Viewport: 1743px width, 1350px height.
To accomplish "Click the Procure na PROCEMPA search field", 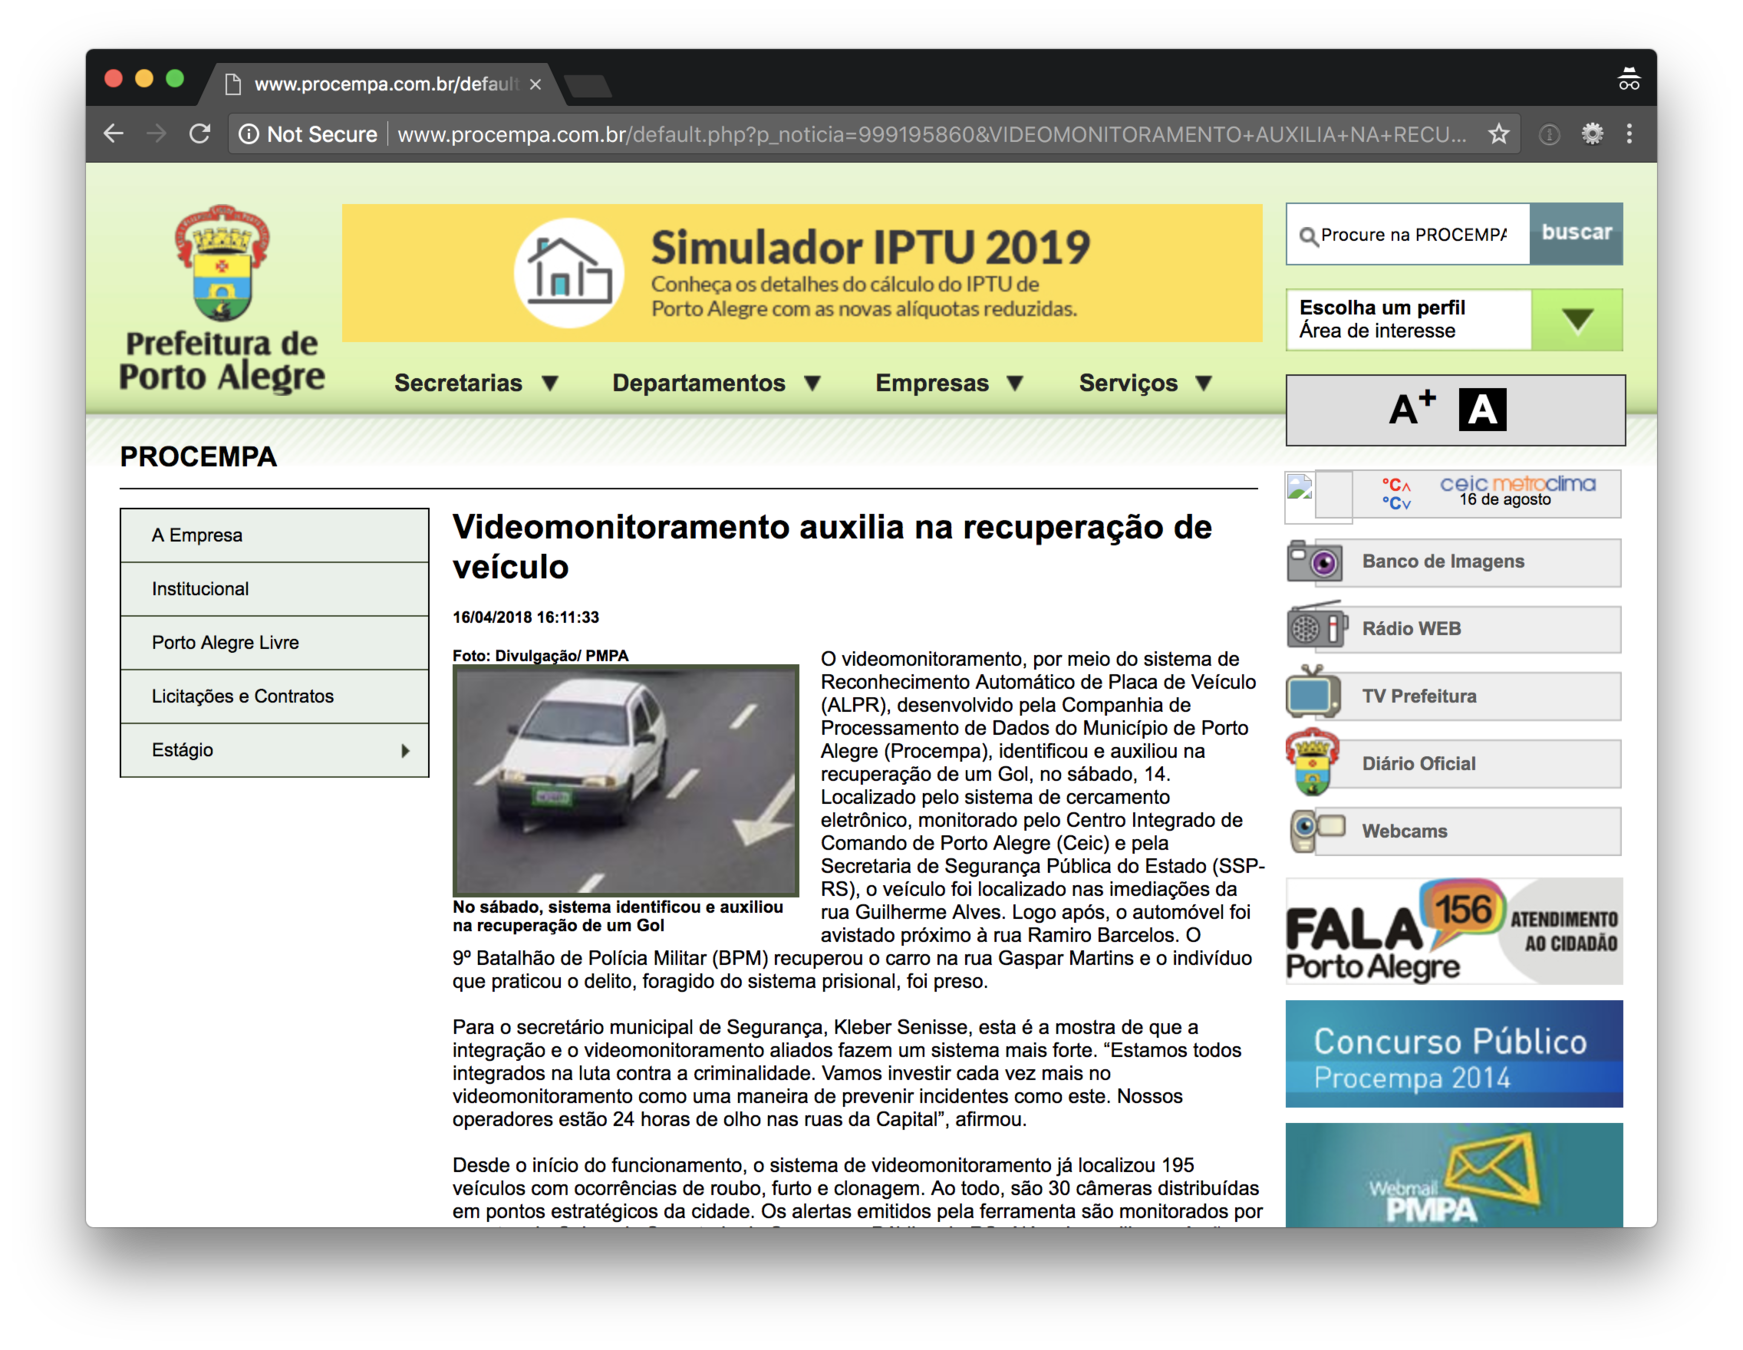I will pyautogui.click(x=1408, y=235).
